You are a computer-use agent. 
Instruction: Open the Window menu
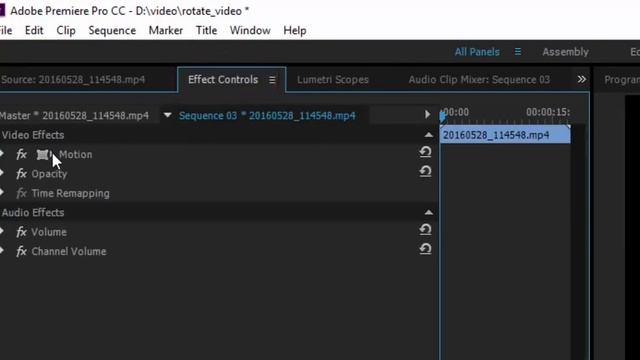(250, 31)
